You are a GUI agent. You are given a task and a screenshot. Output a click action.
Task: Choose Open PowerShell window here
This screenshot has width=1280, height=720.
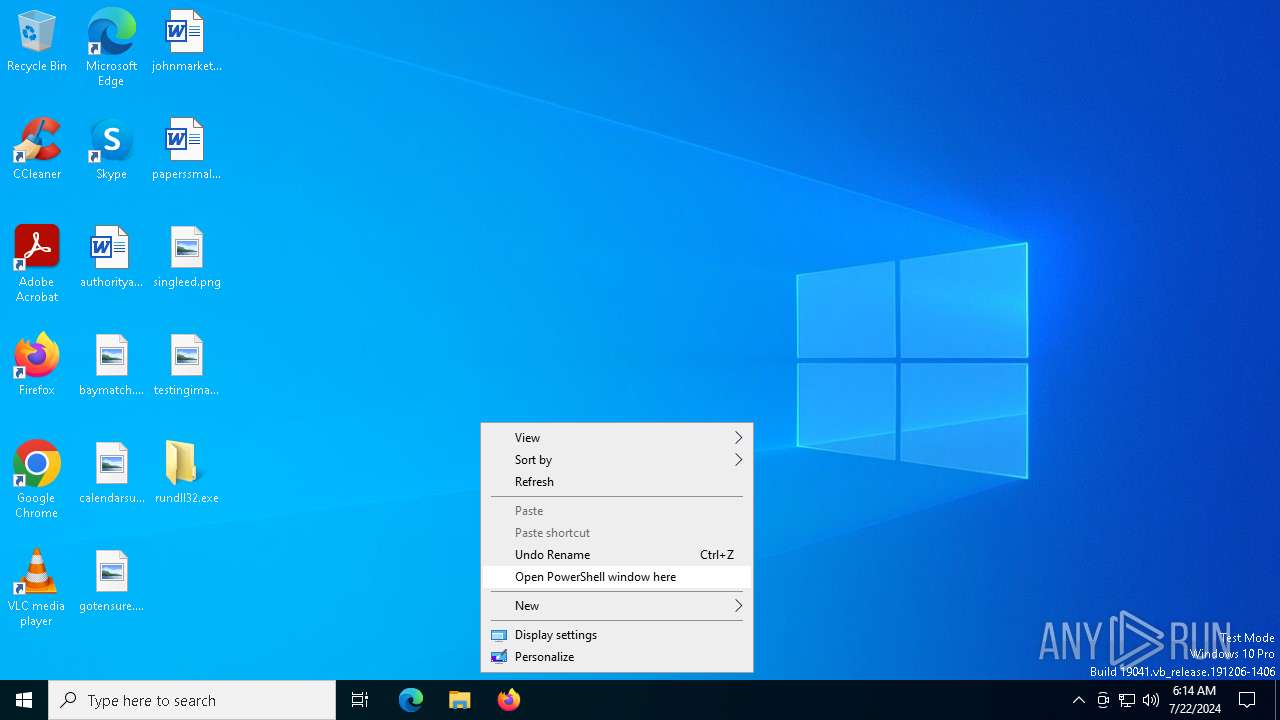[616, 577]
